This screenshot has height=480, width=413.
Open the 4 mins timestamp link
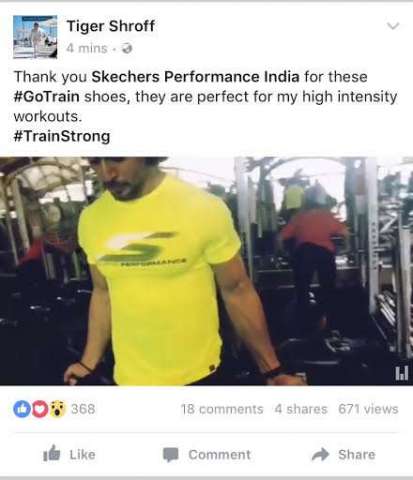87,48
